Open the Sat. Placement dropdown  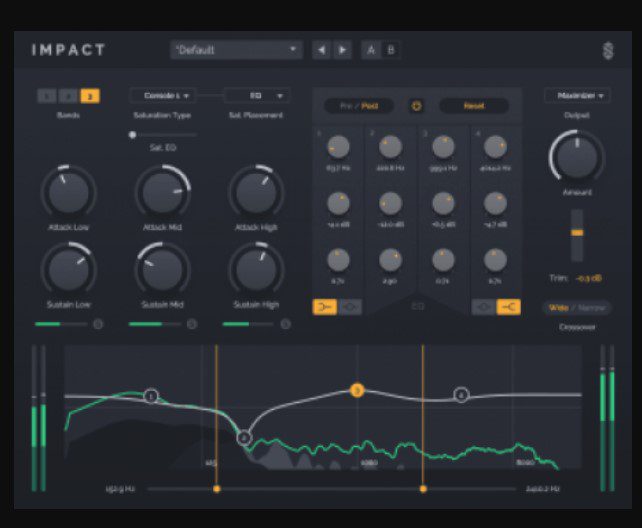[257, 96]
